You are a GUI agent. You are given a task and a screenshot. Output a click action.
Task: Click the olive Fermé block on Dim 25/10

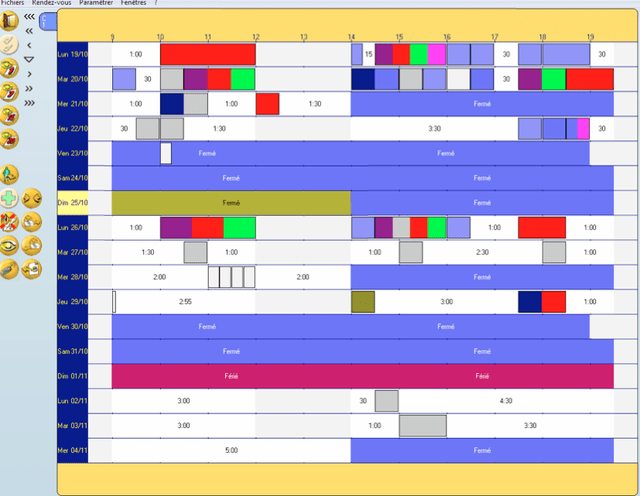tap(231, 203)
